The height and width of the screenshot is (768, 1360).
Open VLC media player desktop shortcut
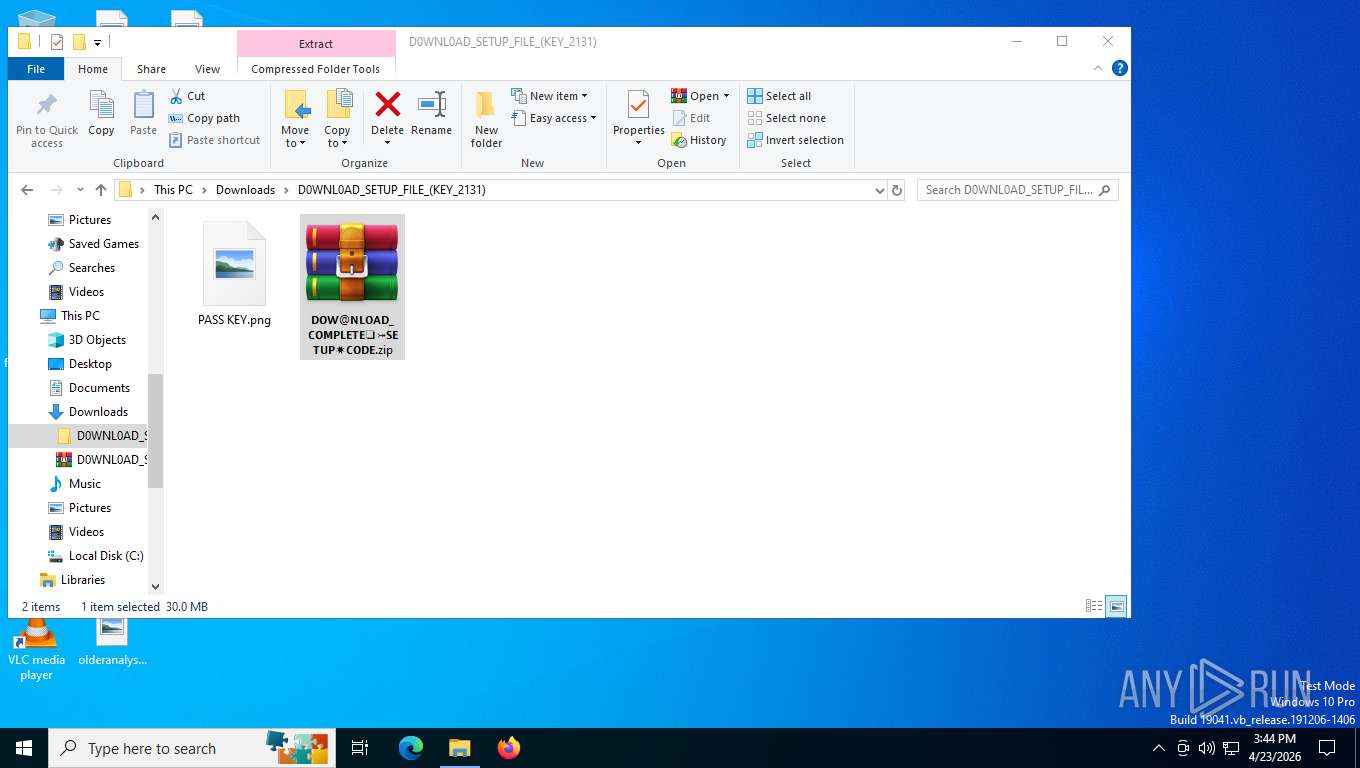[x=36, y=650]
